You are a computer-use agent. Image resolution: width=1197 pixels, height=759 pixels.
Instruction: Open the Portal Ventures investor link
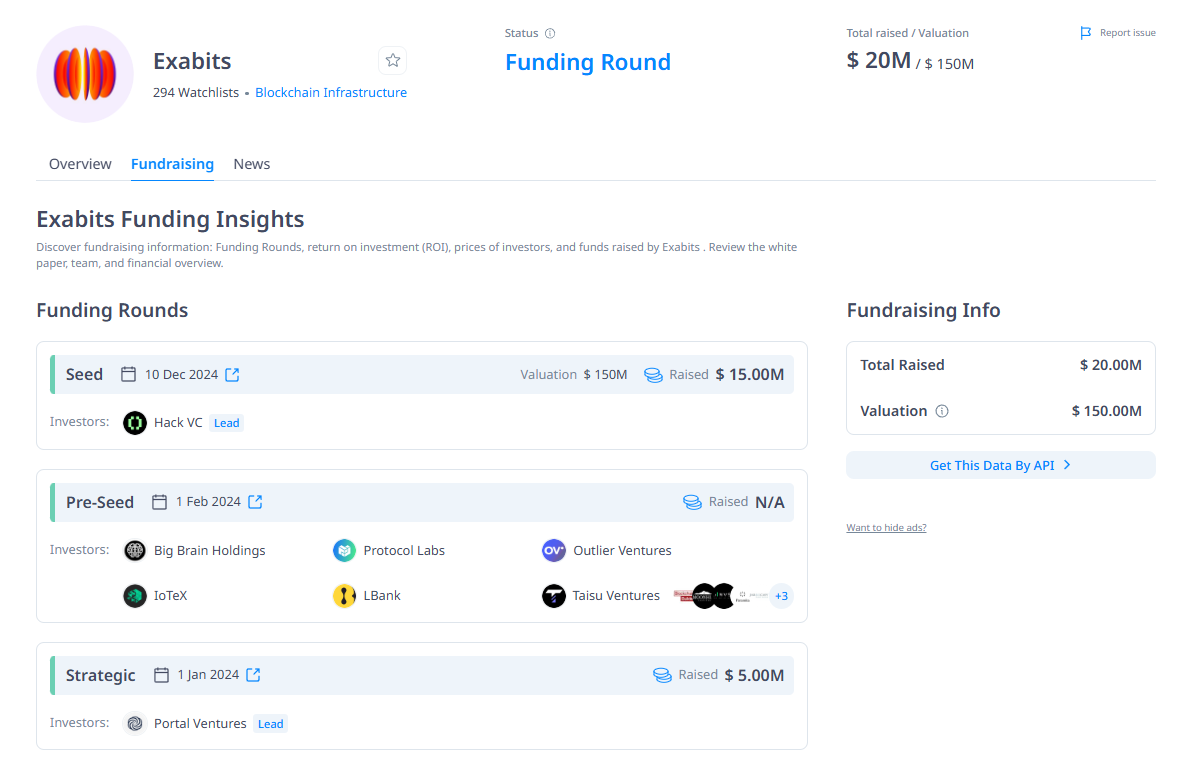coord(200,724)
